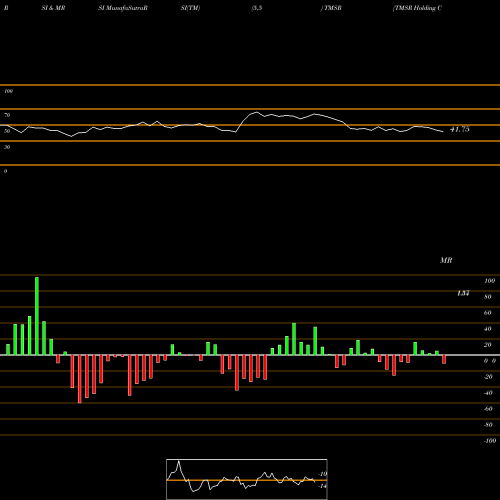Image resolution: width=500 pixels, height=500 pixels.
Task: Click the MR panel title
Action: coord(446,260)
